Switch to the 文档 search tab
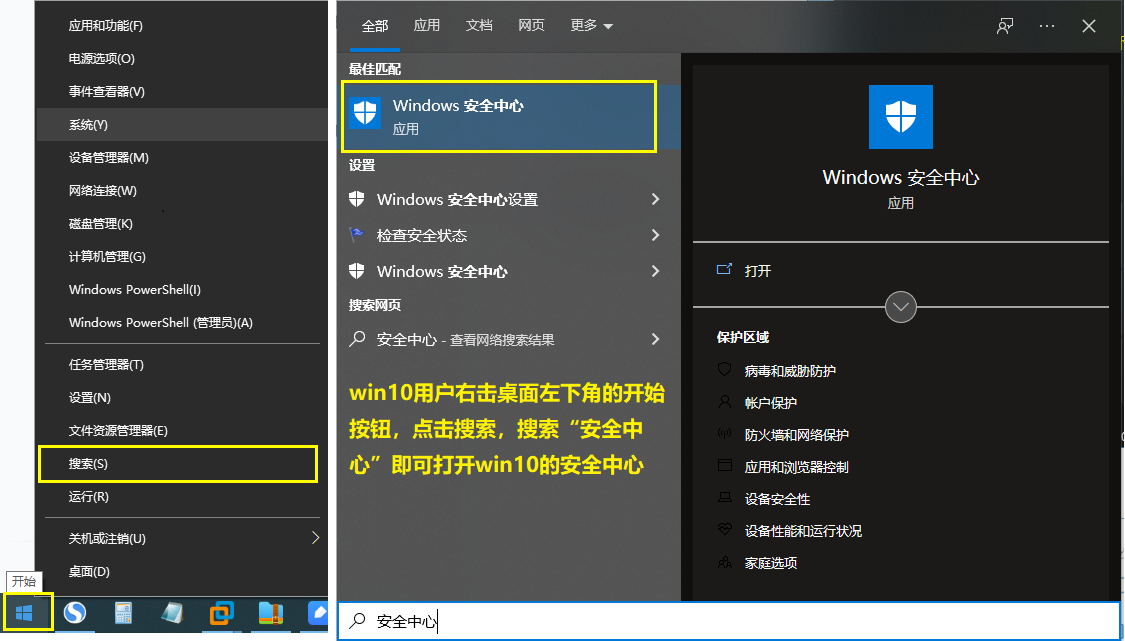This screenshot has height=641, width=1125. pos(479,26)
